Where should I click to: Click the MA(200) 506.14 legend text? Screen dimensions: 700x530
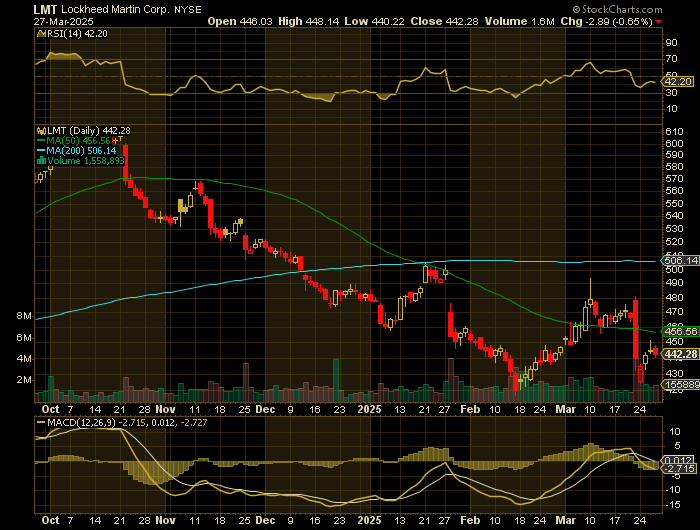tap(81, 151)
